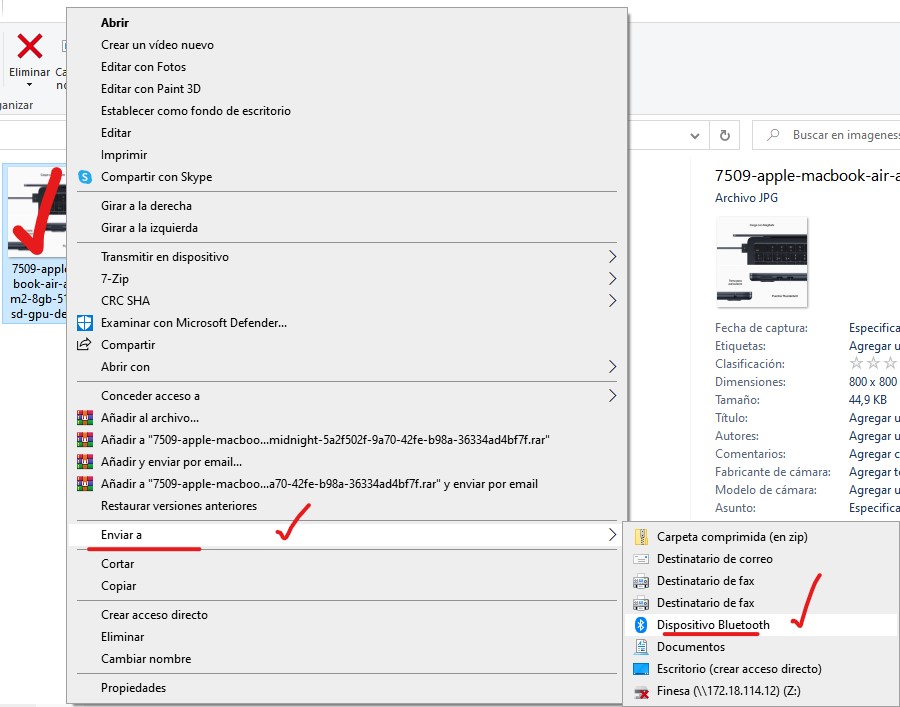Click the red X Eliminar icon in the ribbon
Image resolution: width=900 pixels, height=707 pixels.
[x=29, y=46]
